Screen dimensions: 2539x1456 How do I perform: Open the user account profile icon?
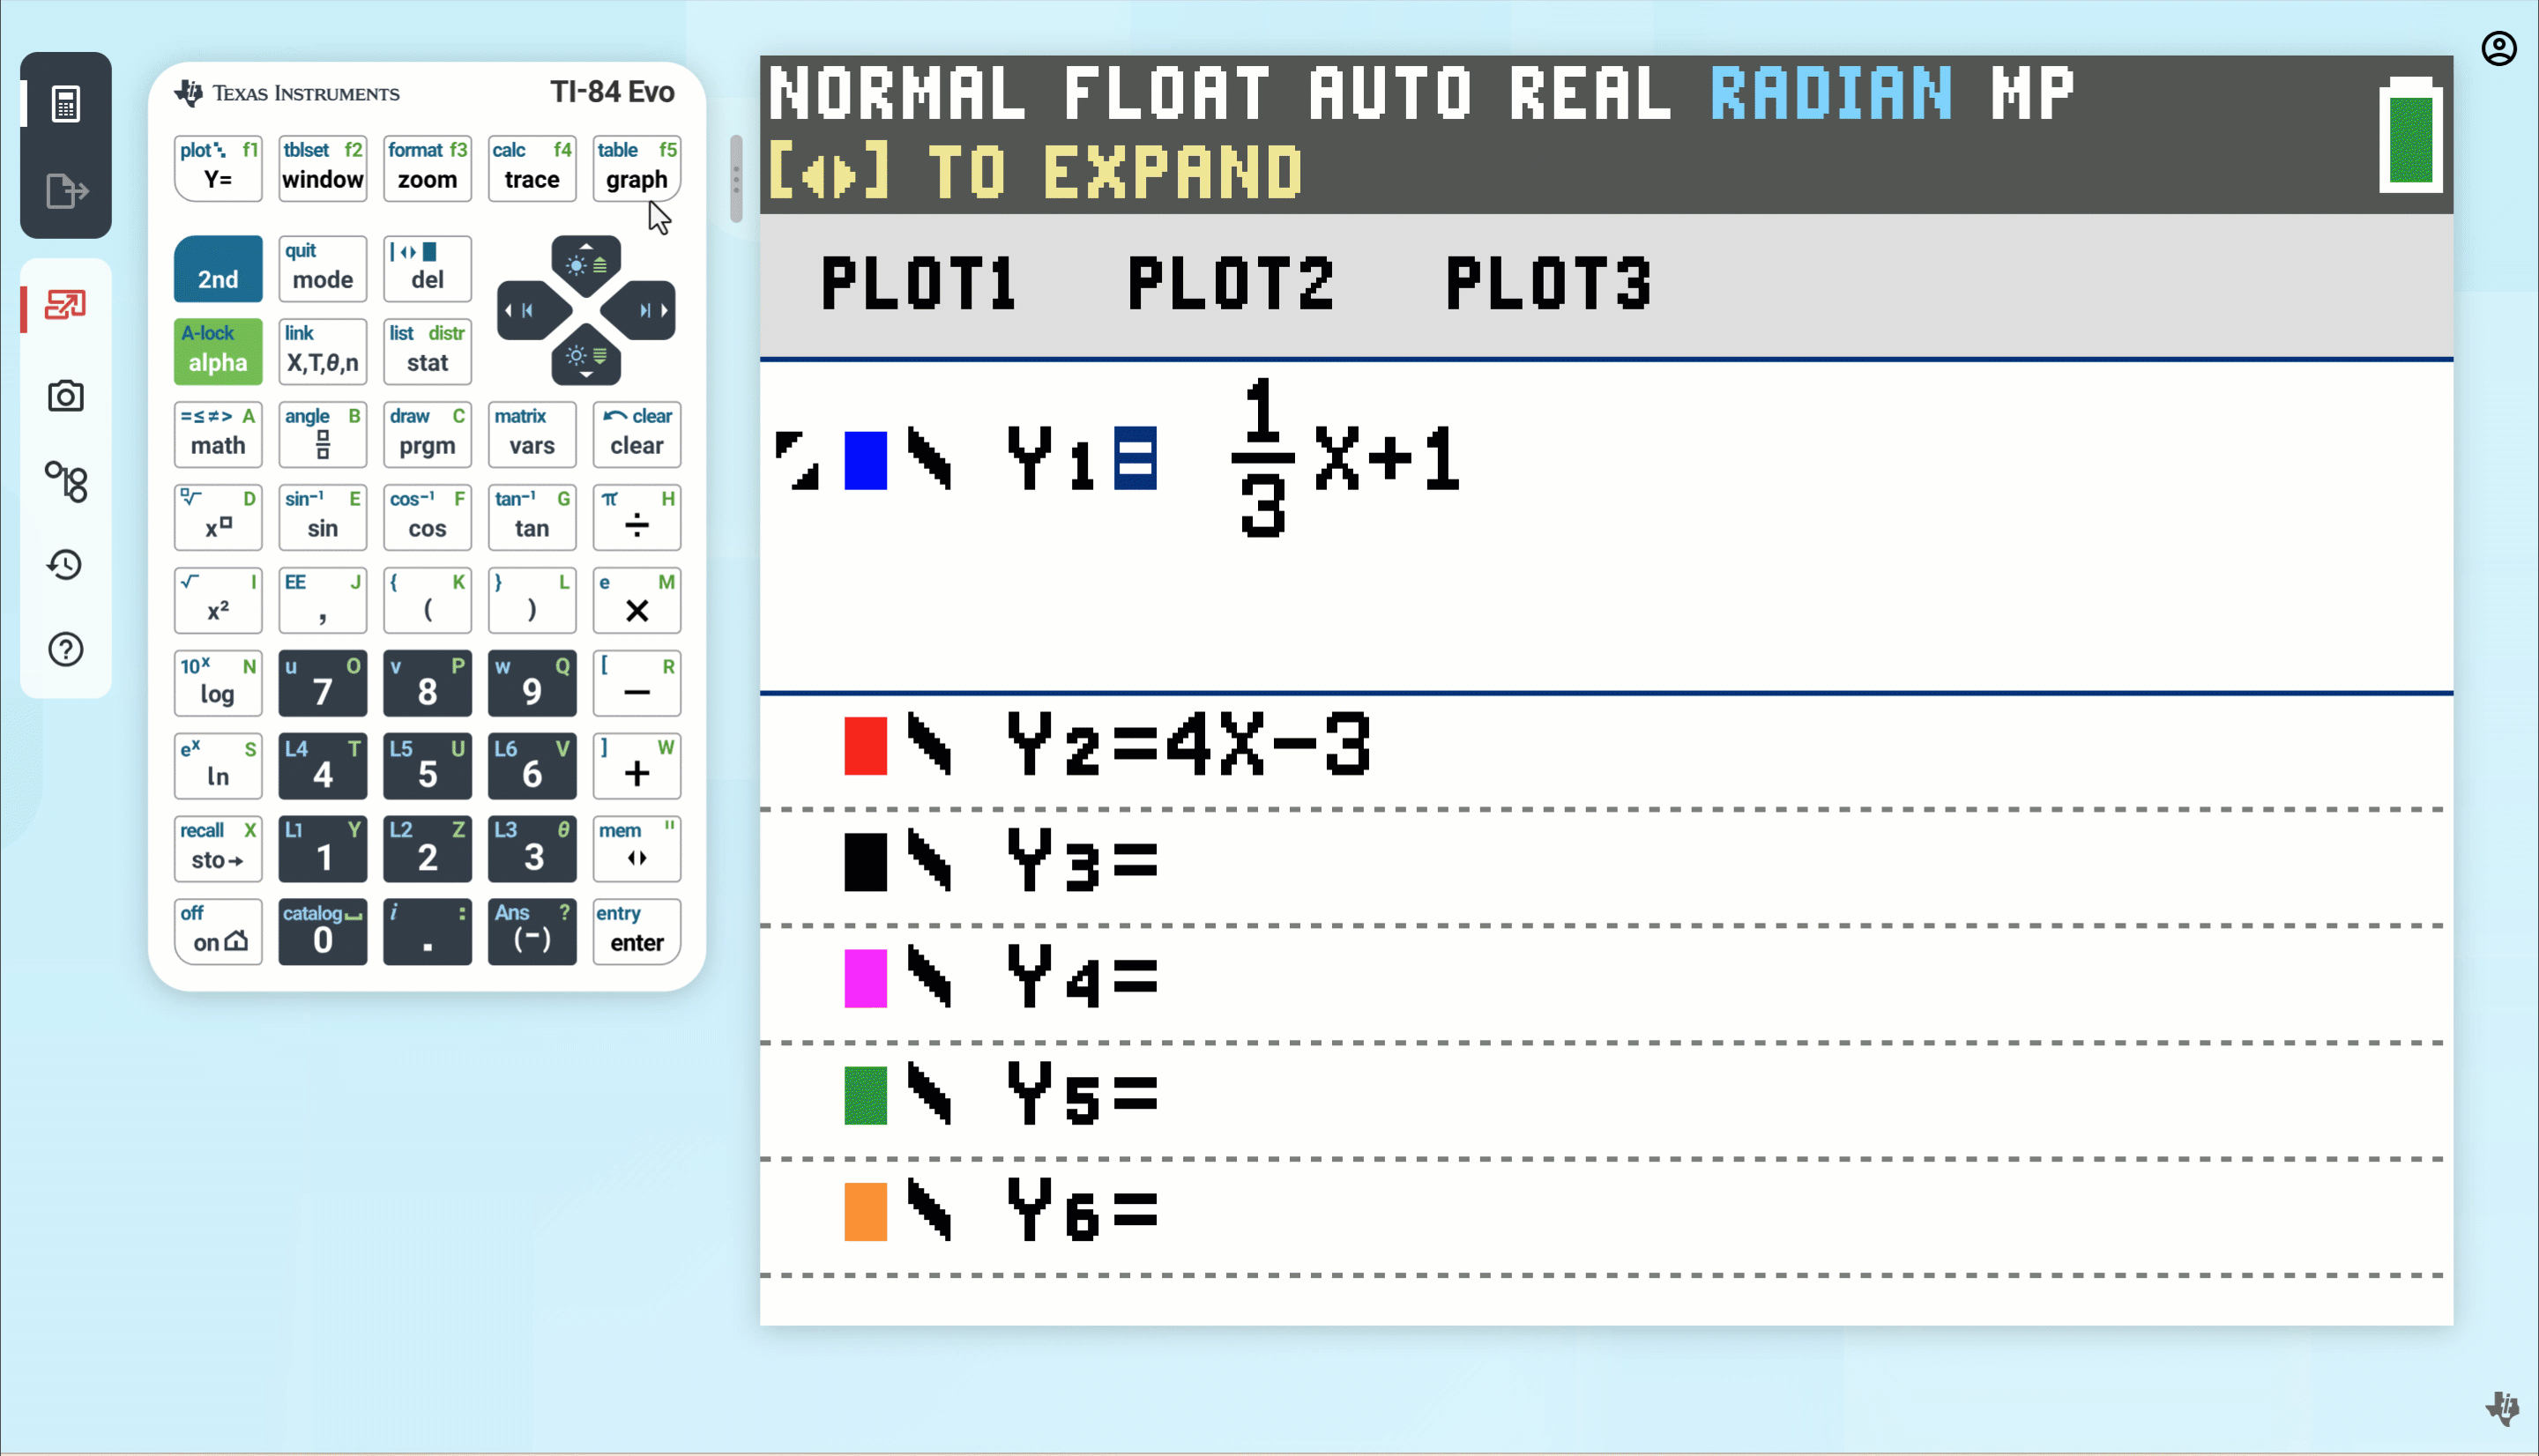(x=2499, y=48)
